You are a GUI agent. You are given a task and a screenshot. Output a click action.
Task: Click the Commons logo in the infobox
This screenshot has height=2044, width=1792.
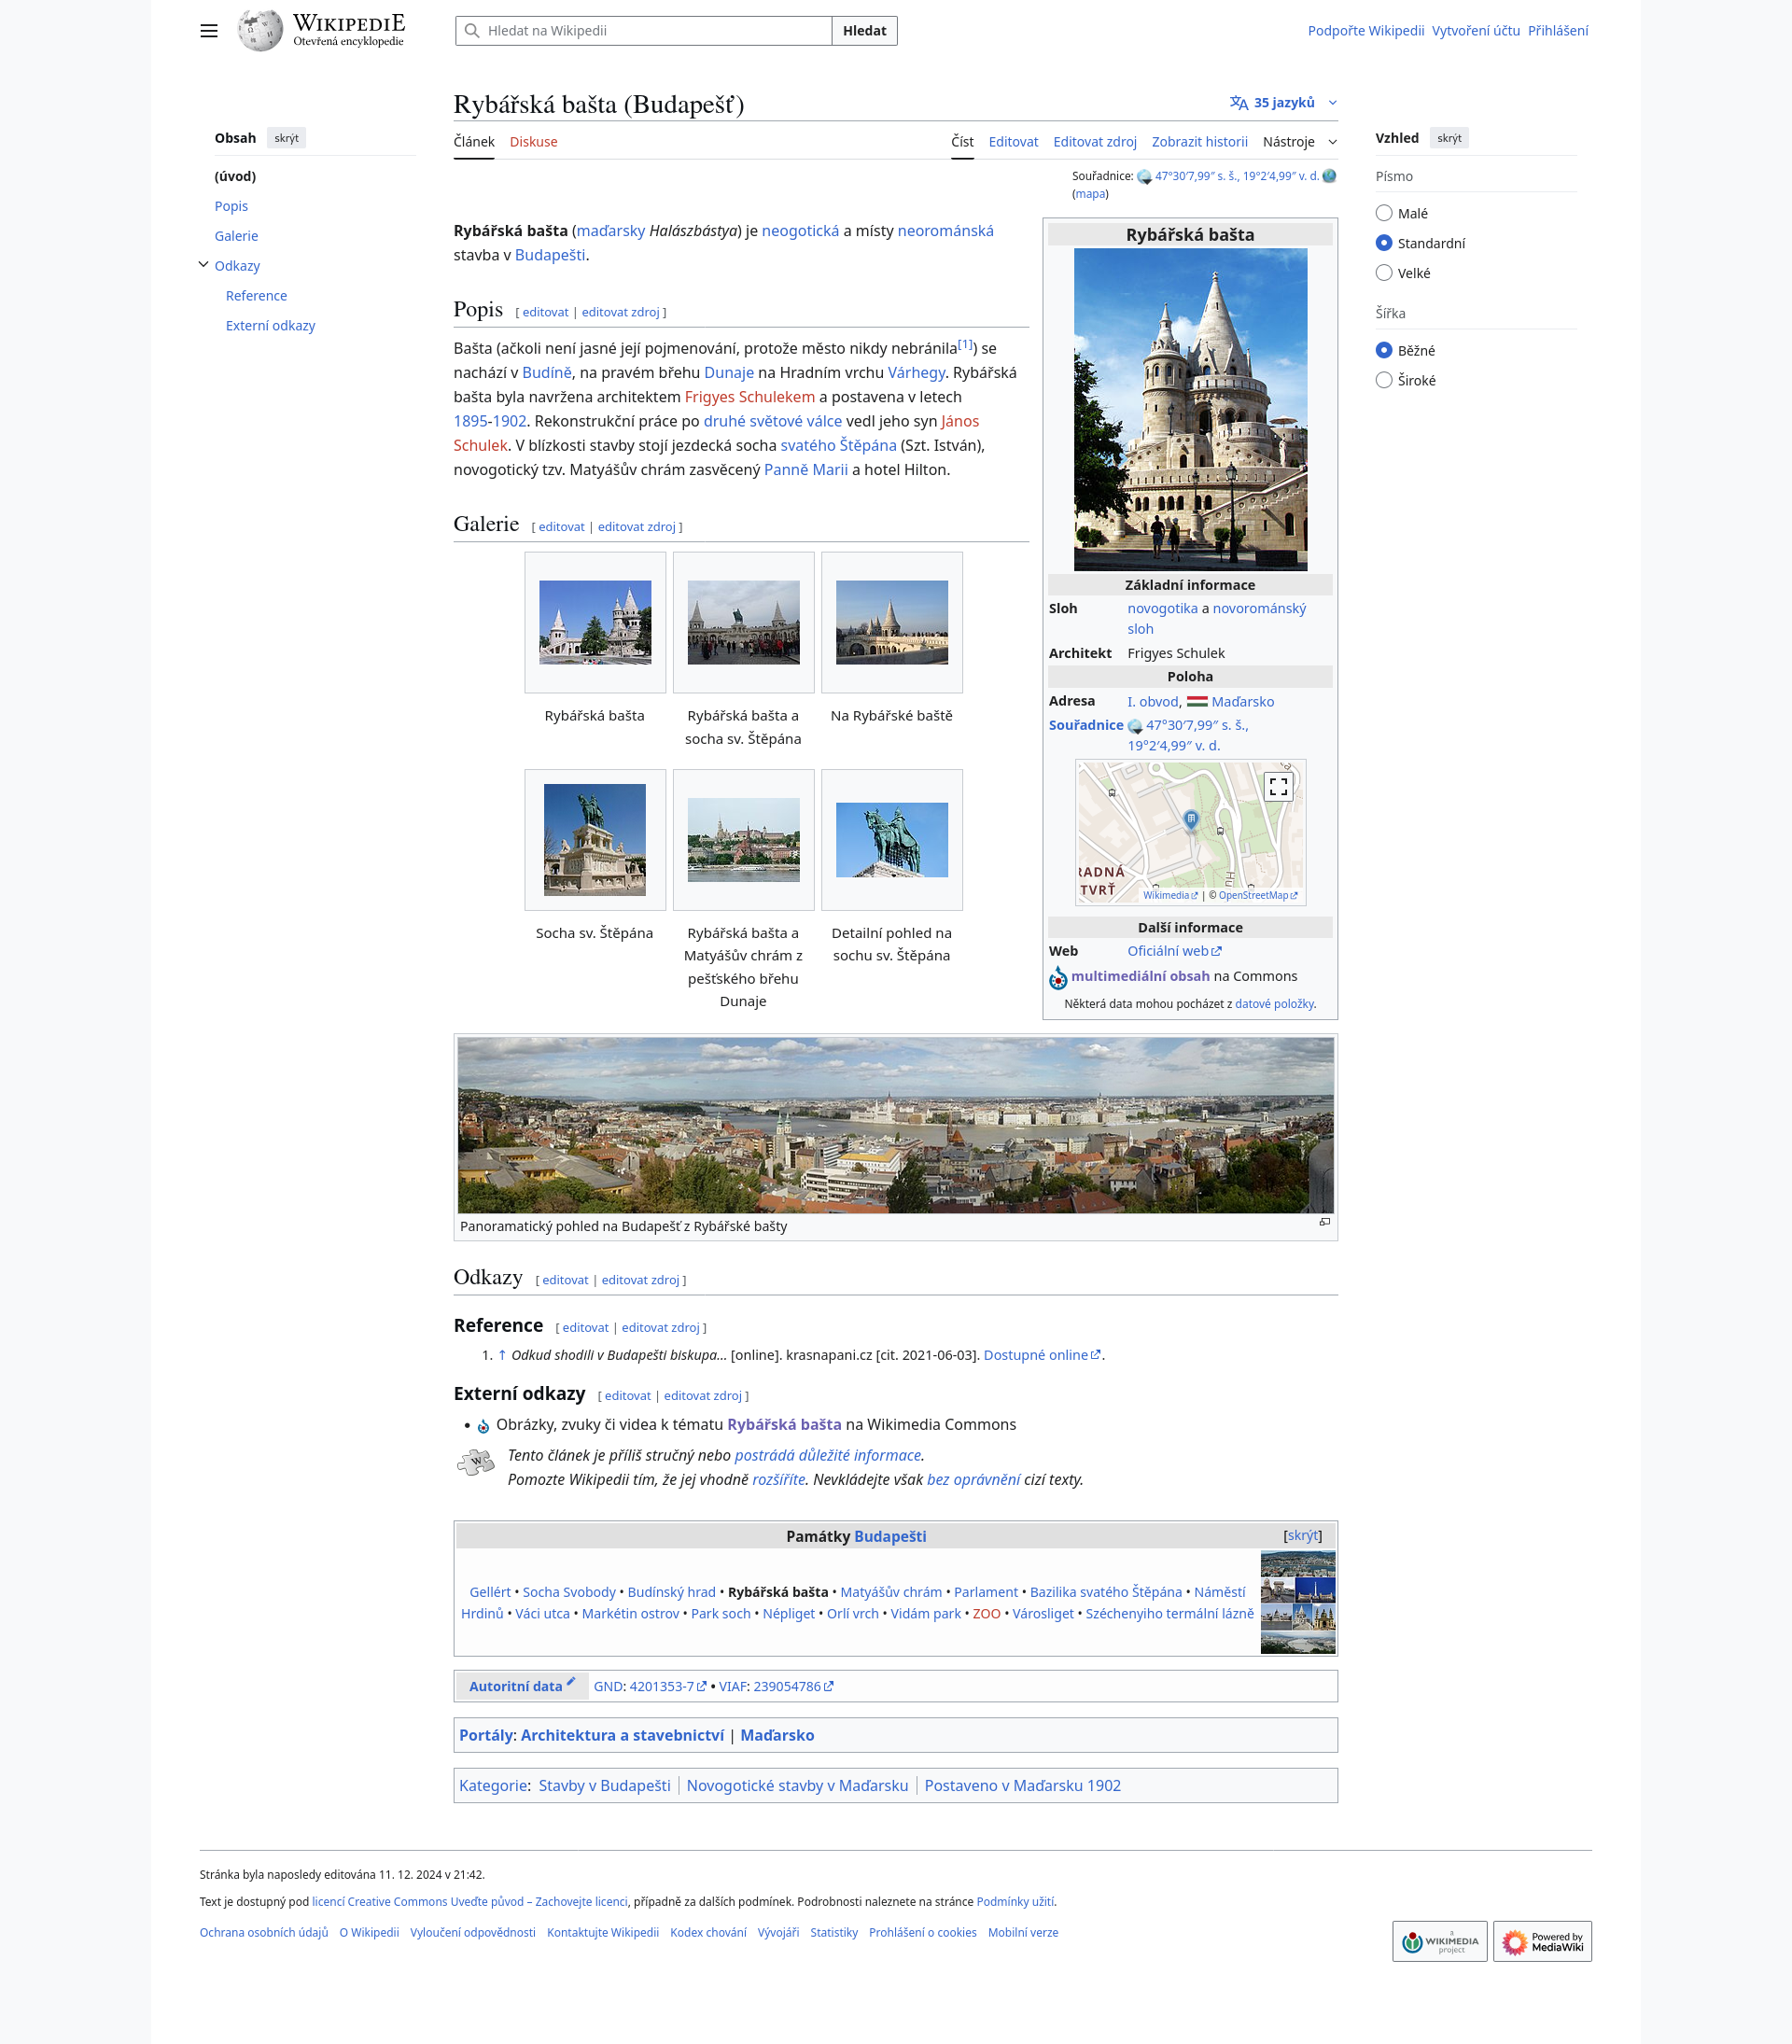point(1058,978)
